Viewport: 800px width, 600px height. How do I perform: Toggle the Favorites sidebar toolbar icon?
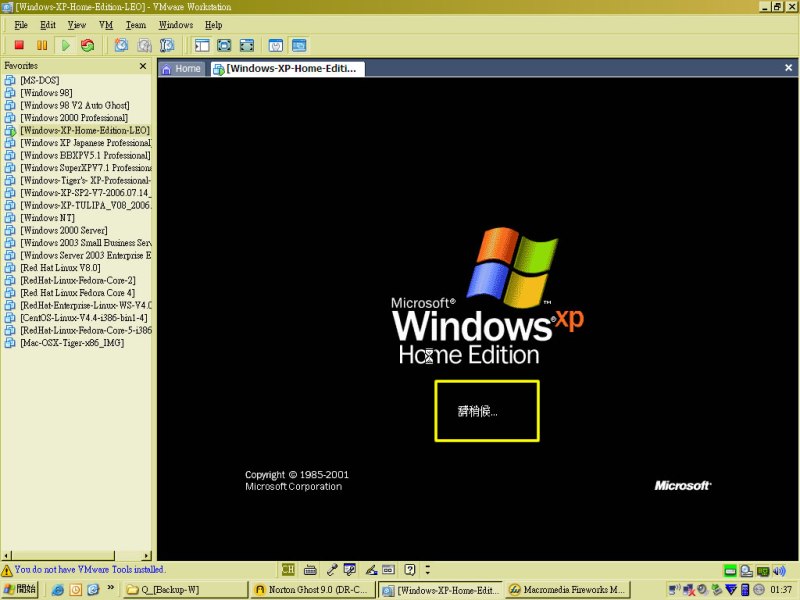click(202, 45)
